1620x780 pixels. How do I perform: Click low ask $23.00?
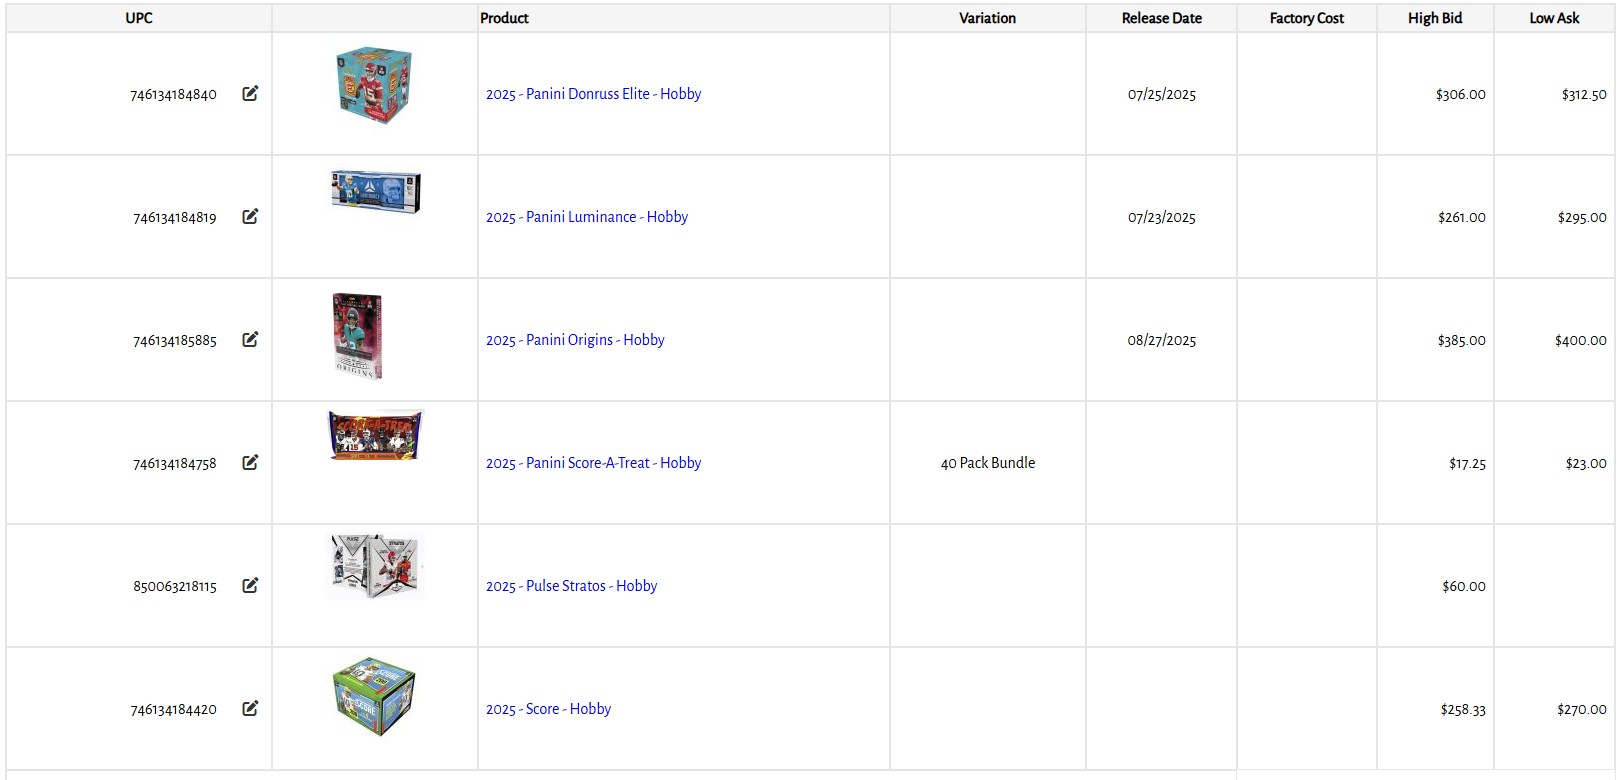coord(1586,464)
